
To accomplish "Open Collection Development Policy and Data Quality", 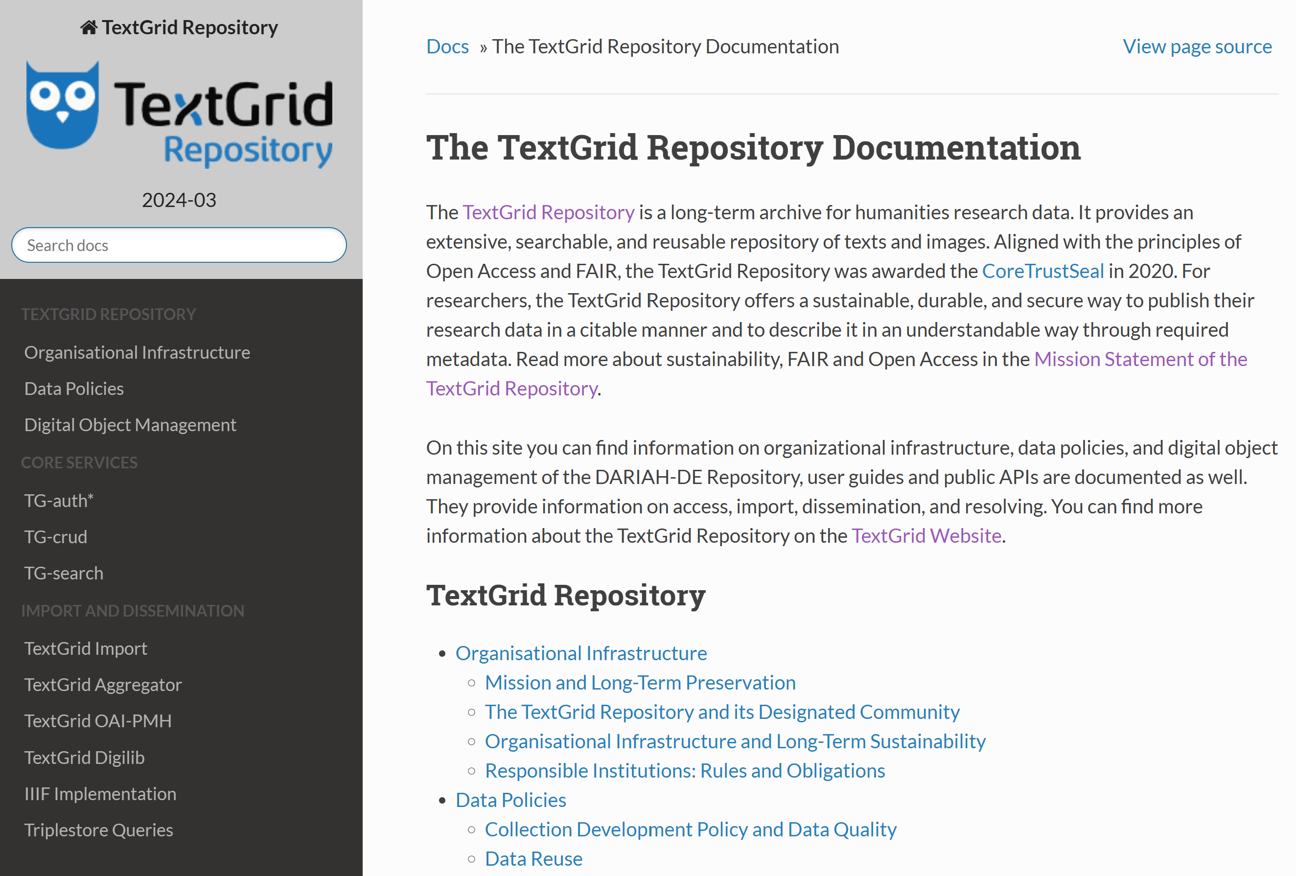I will 691,829.
